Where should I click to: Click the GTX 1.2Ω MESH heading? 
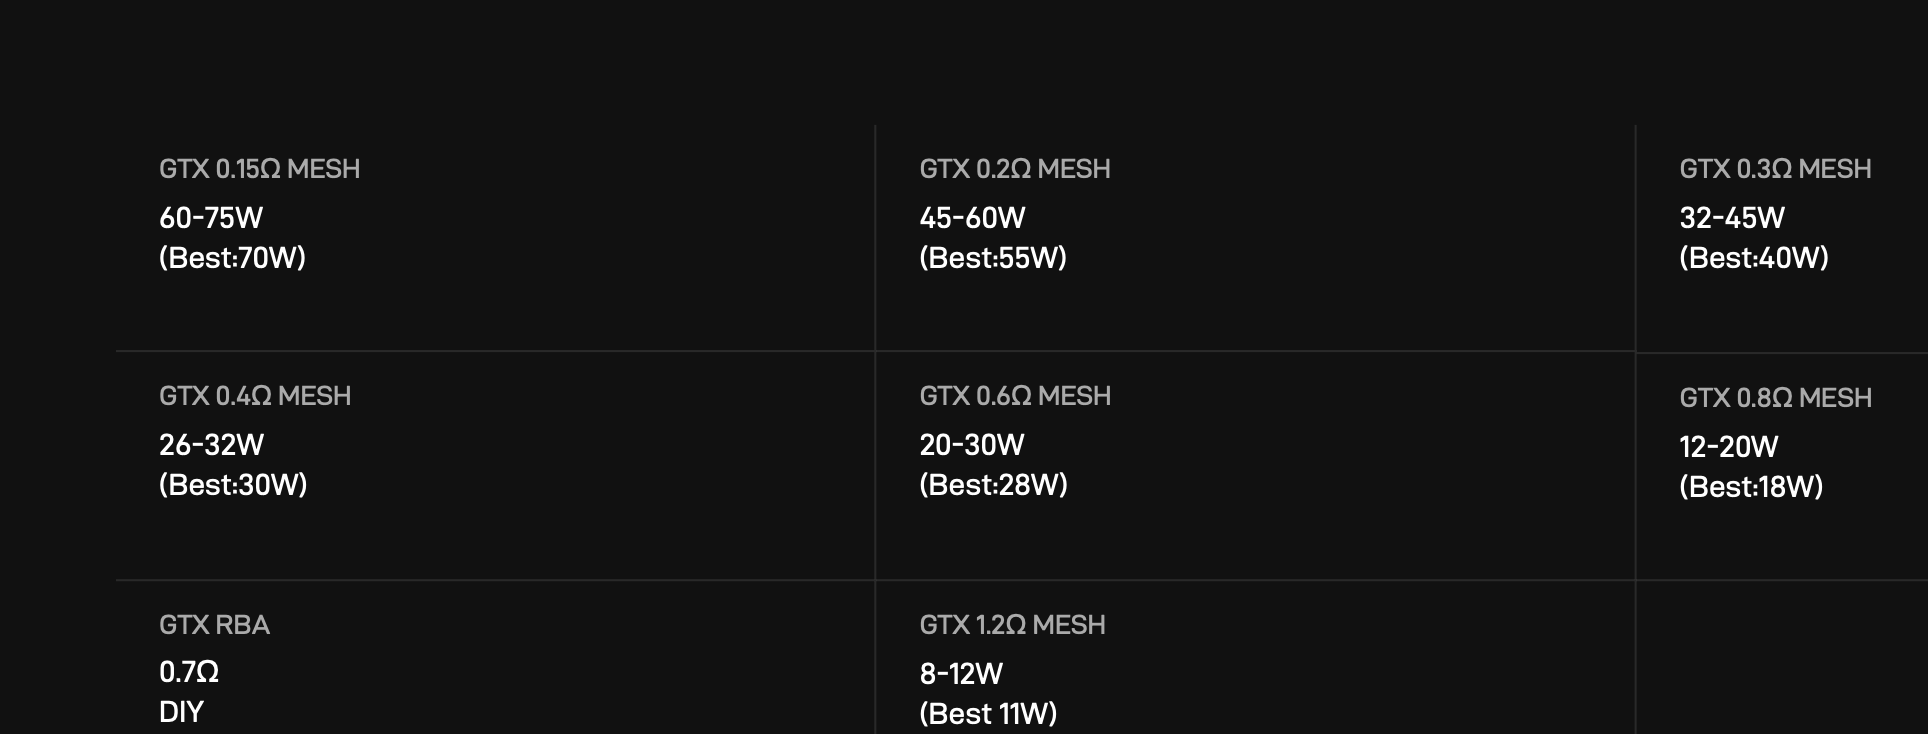1012,625
